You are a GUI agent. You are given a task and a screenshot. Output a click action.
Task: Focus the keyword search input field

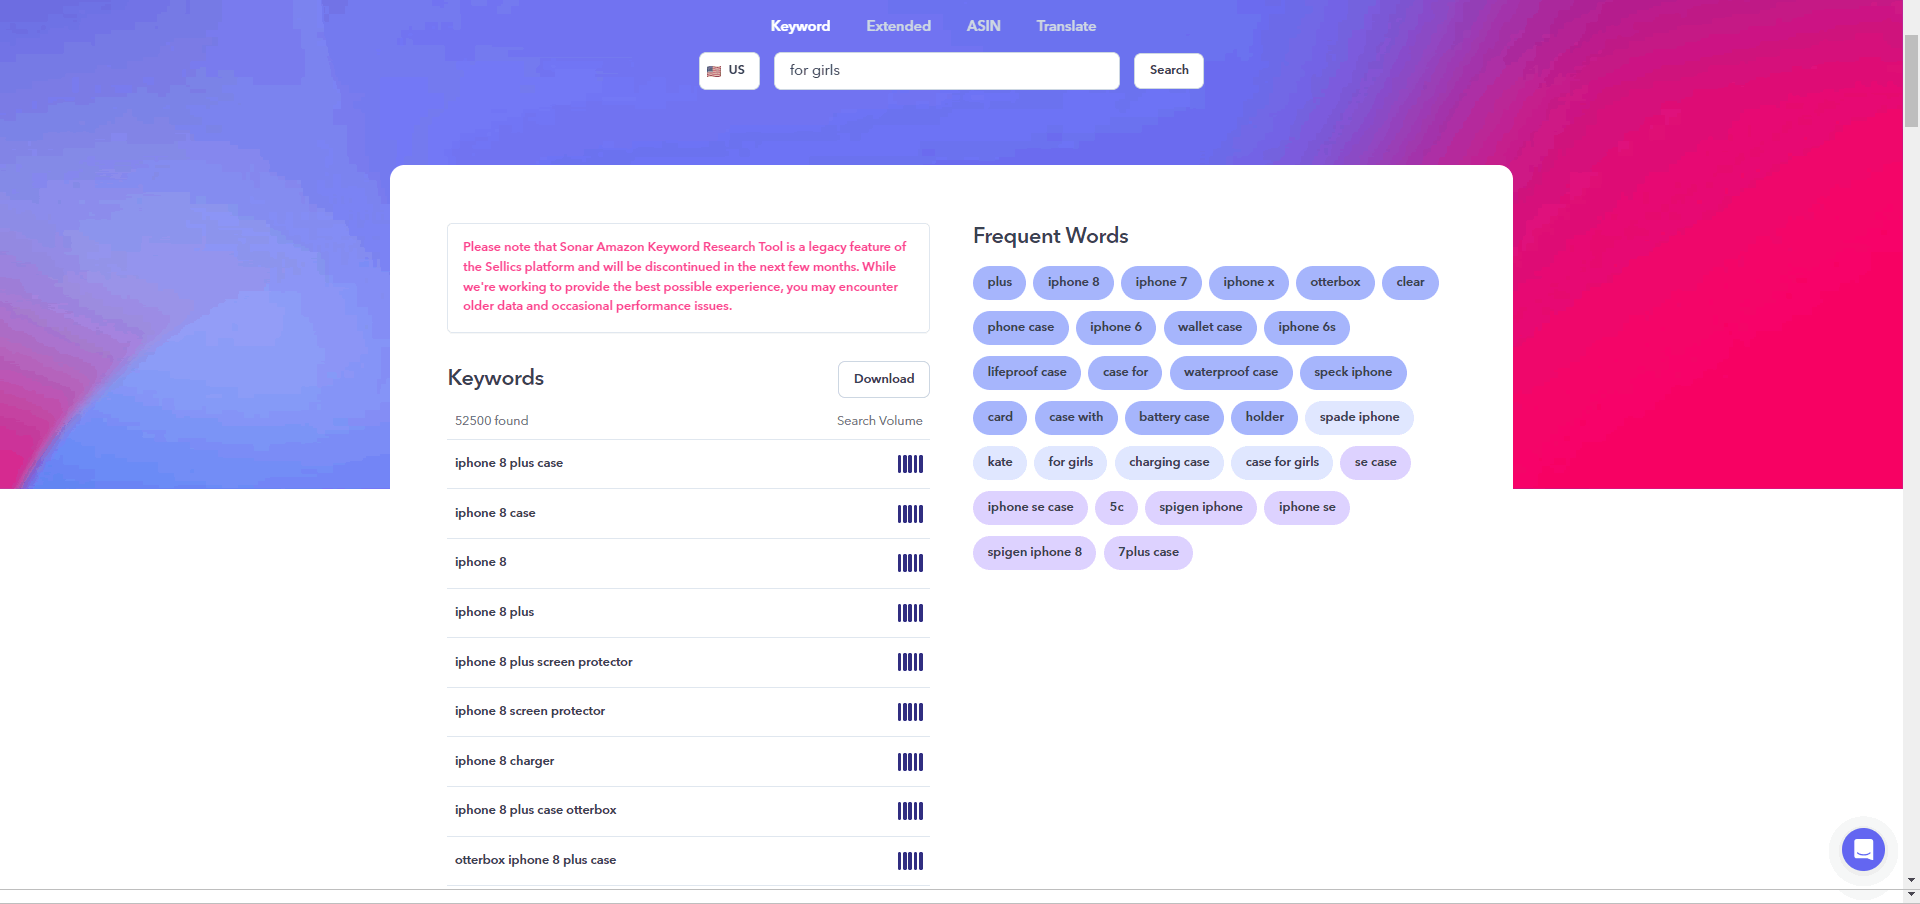pyautogui.click(x=946, y=71)
